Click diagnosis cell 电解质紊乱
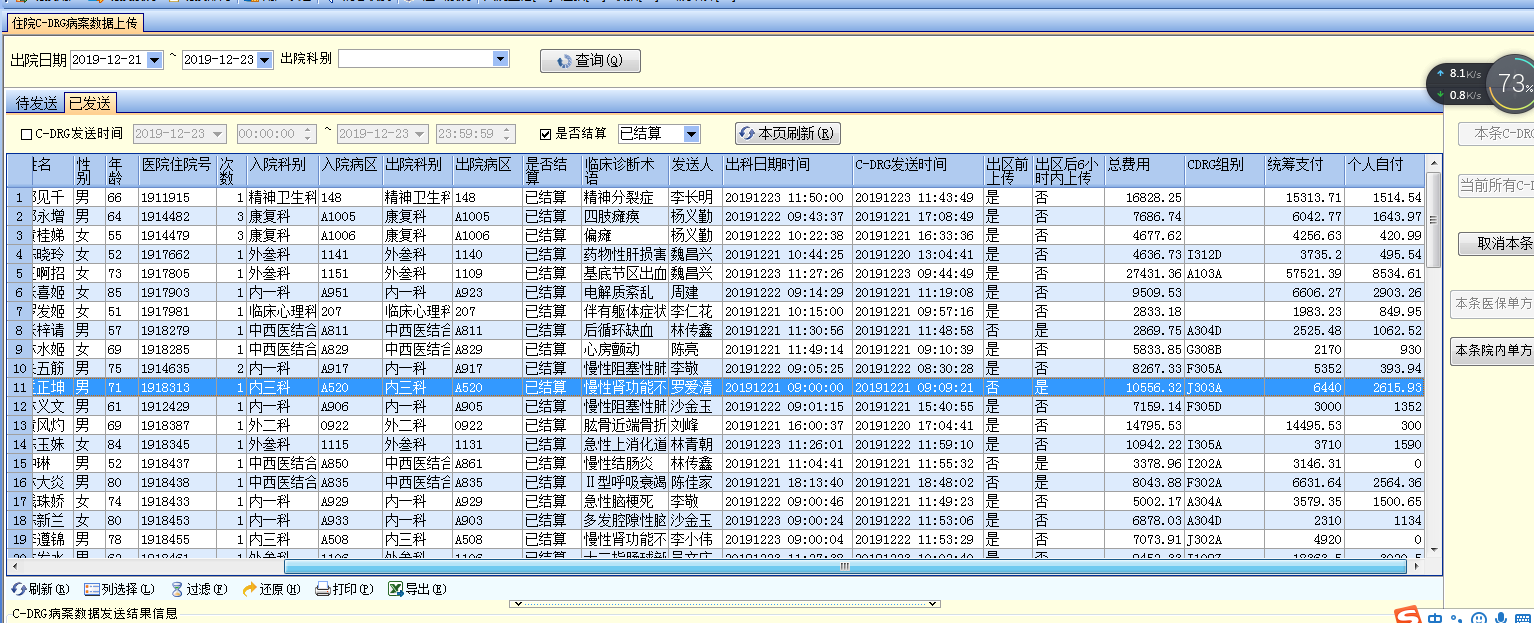The height and width of the screenshot is (623, 1534). pos(624,293)
